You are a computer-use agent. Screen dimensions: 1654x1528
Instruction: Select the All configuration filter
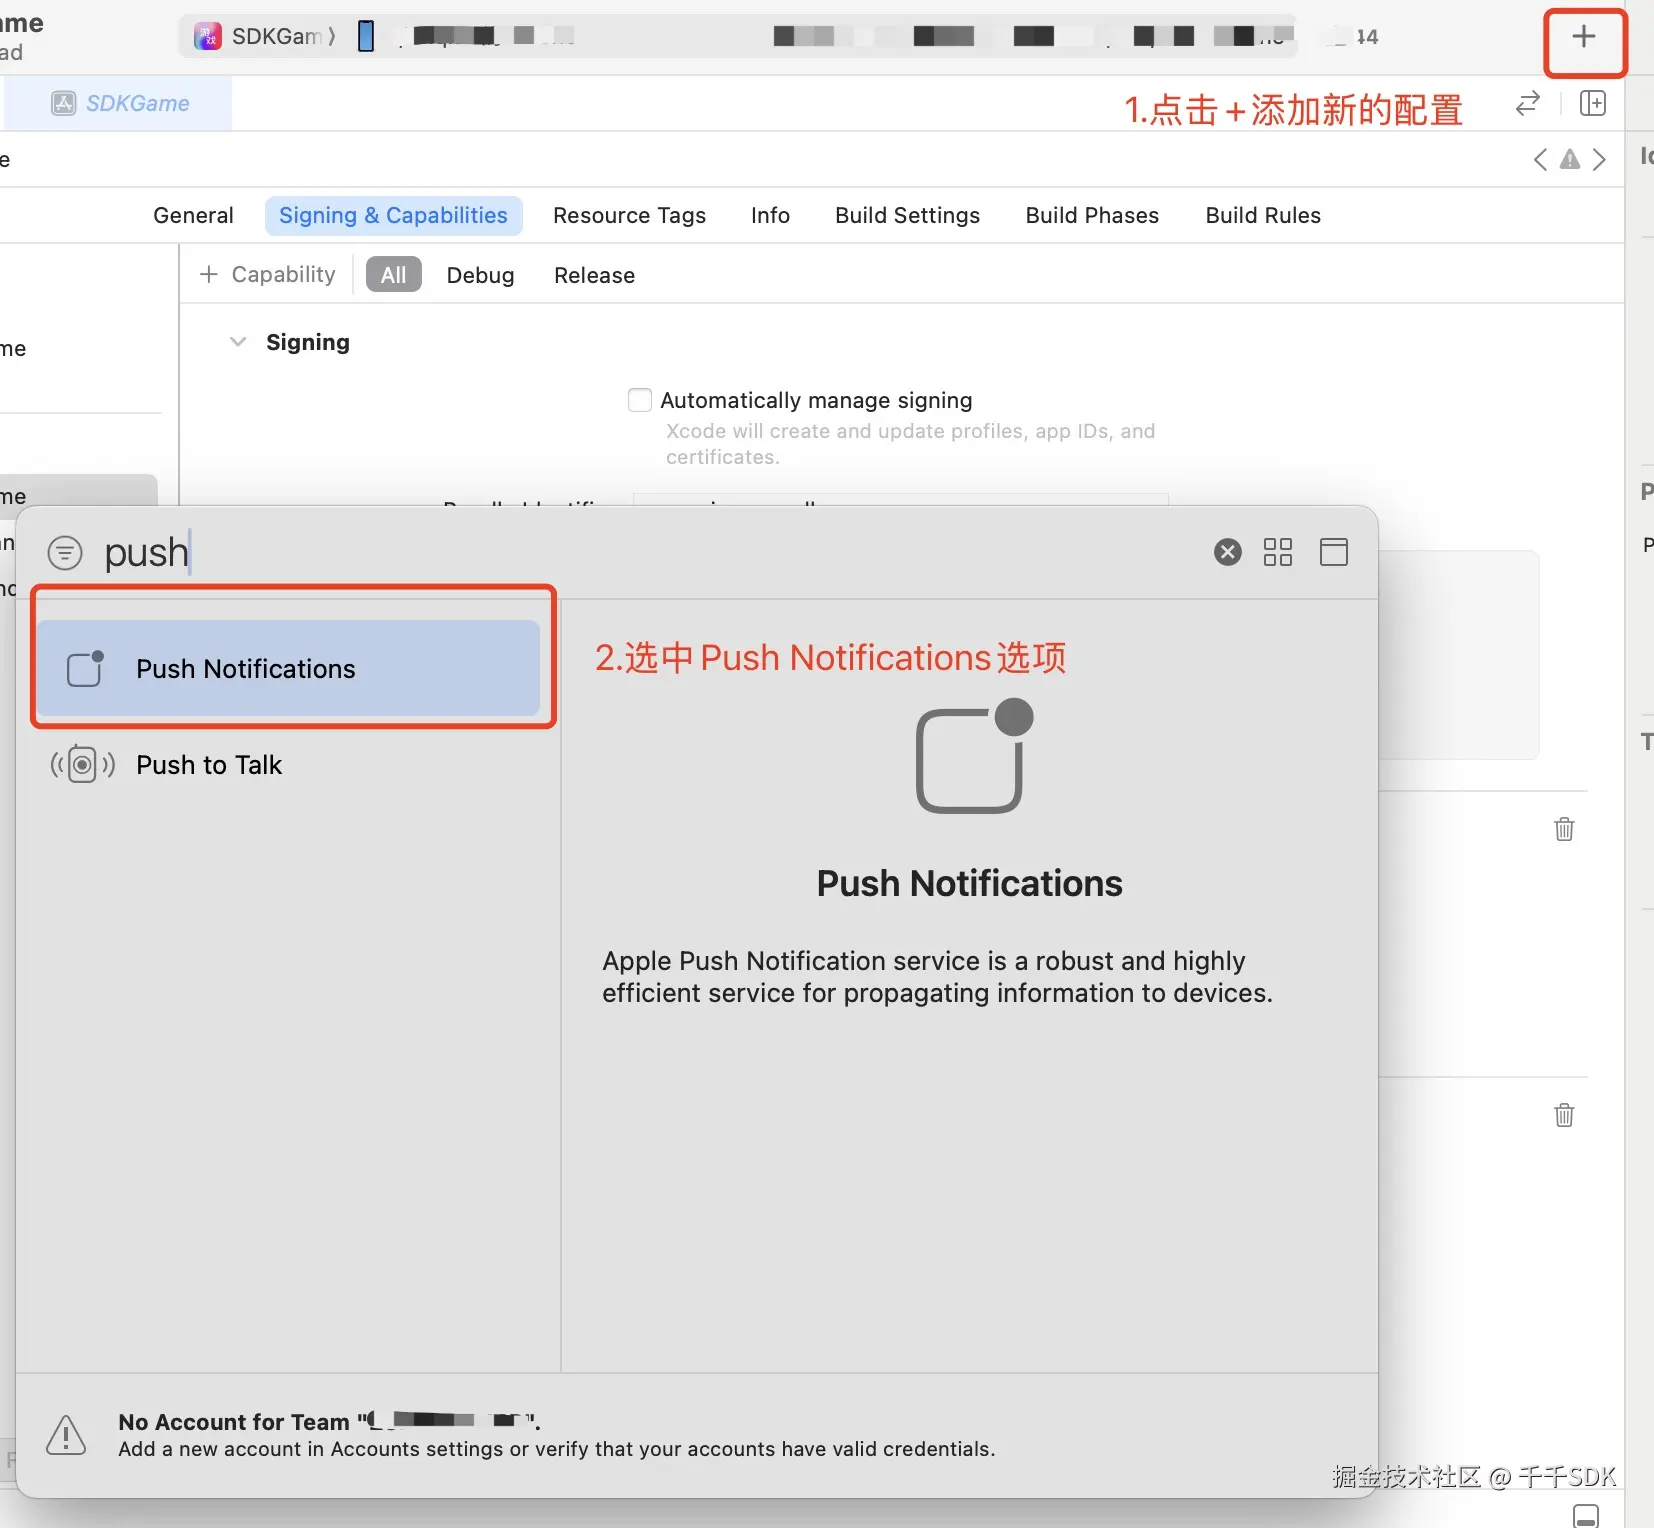point(394,275)
